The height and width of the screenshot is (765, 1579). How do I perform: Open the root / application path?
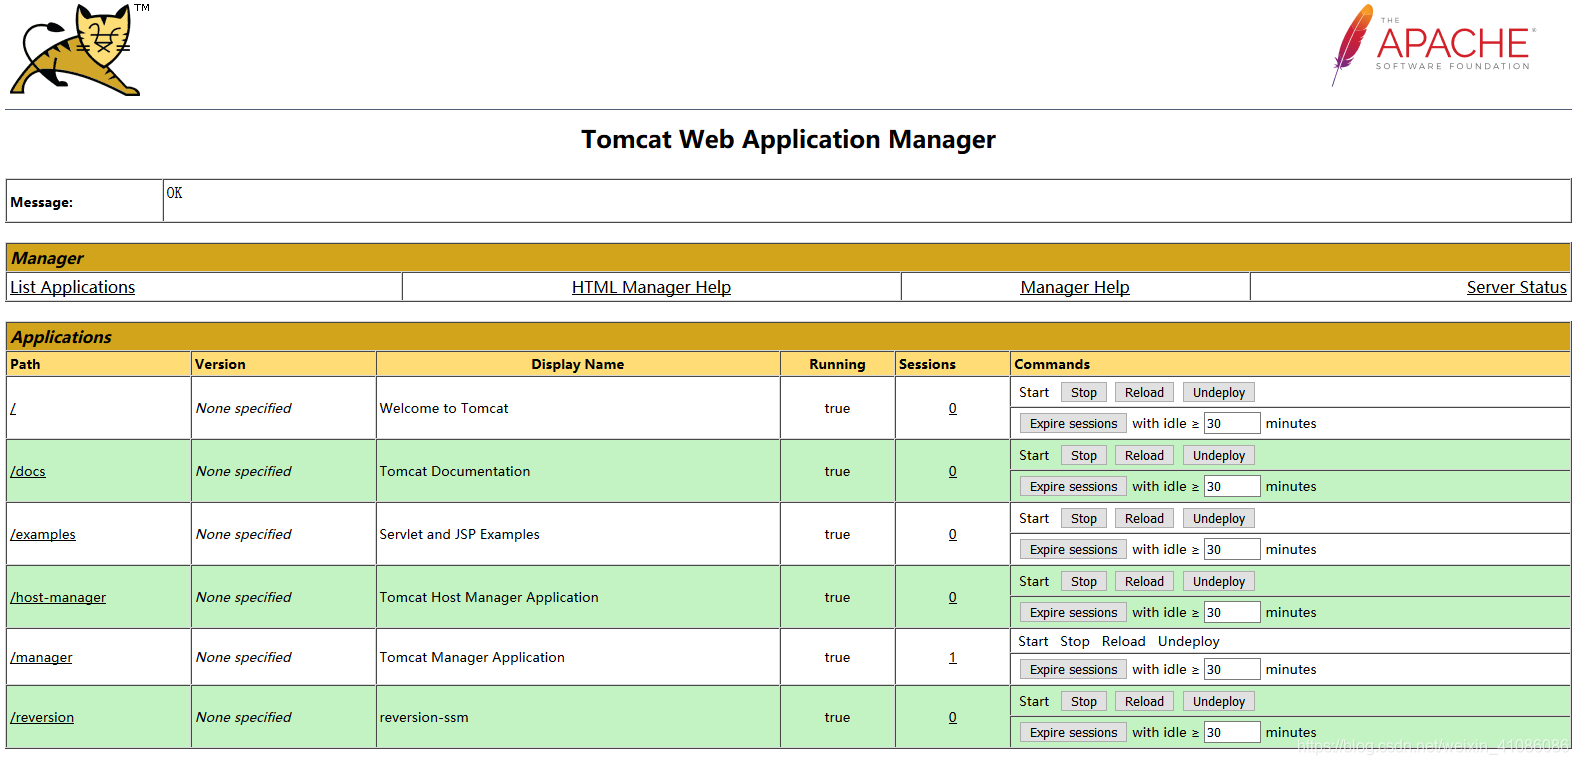[x=13, y=408]
